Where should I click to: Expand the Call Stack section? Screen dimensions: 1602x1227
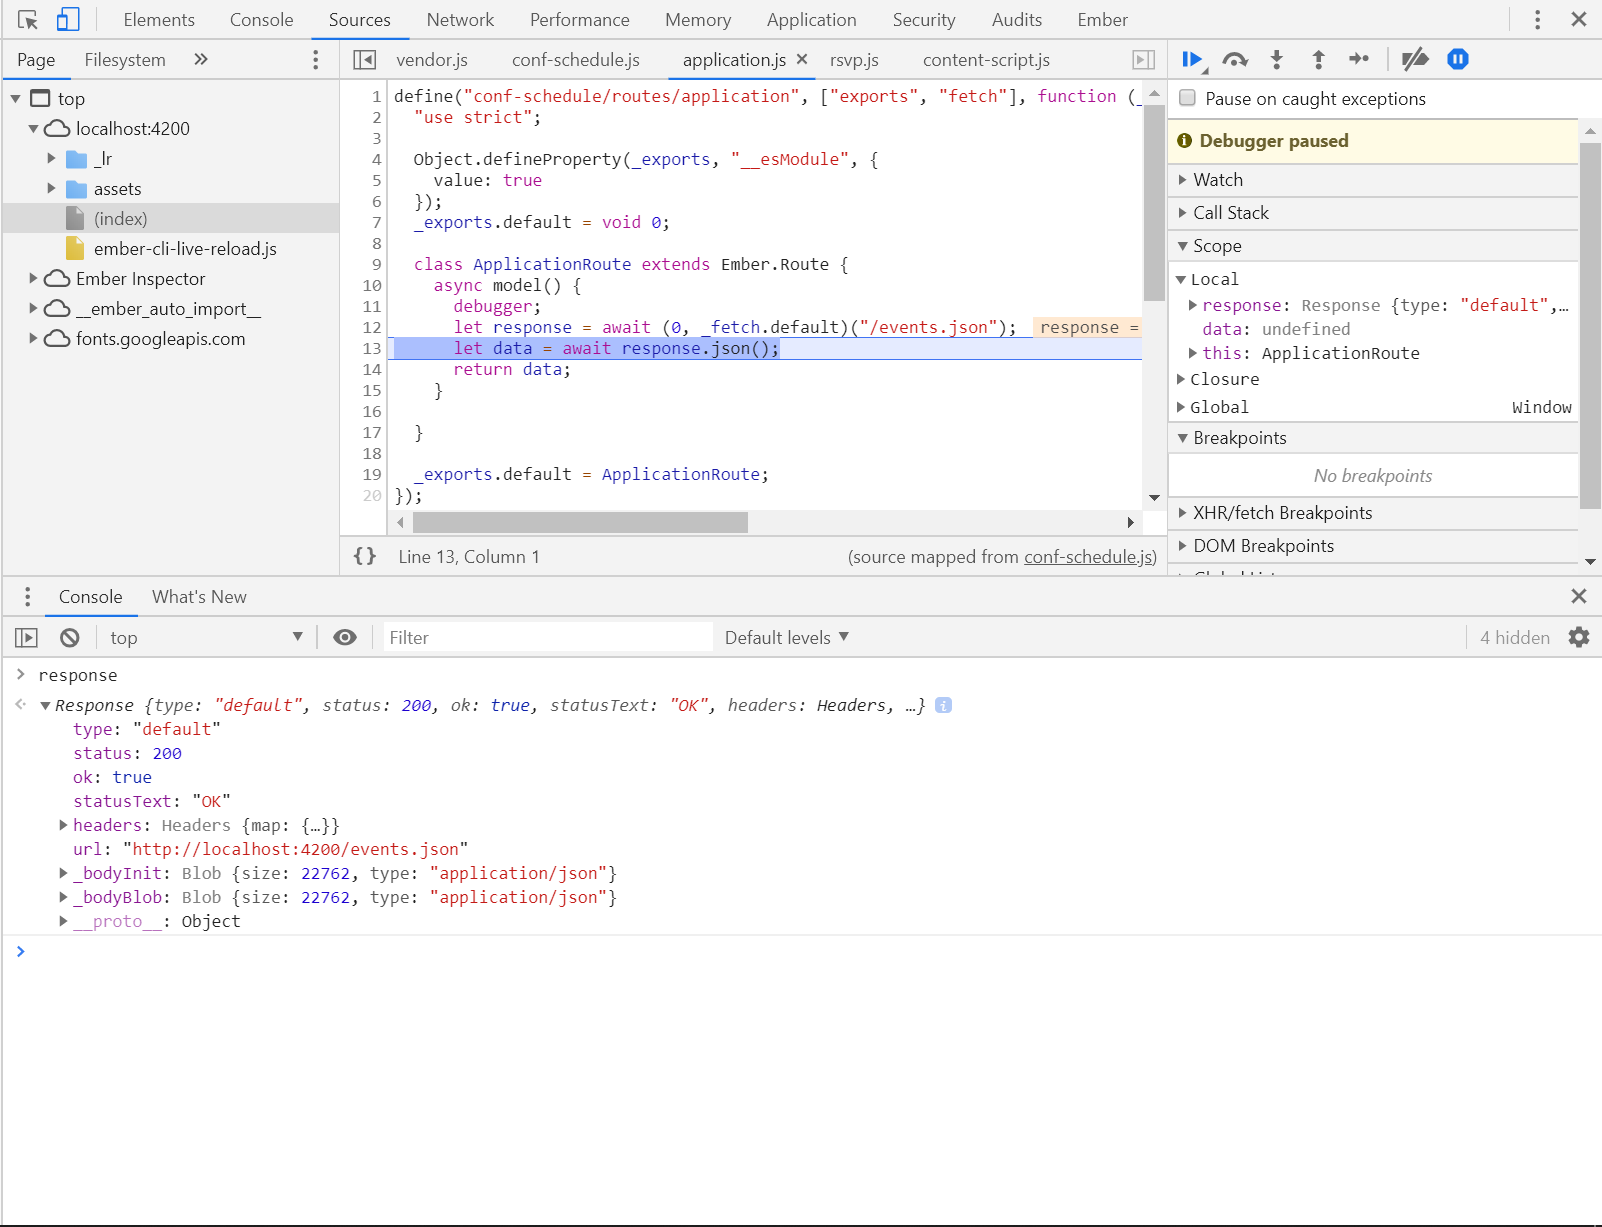(1230, 213)
